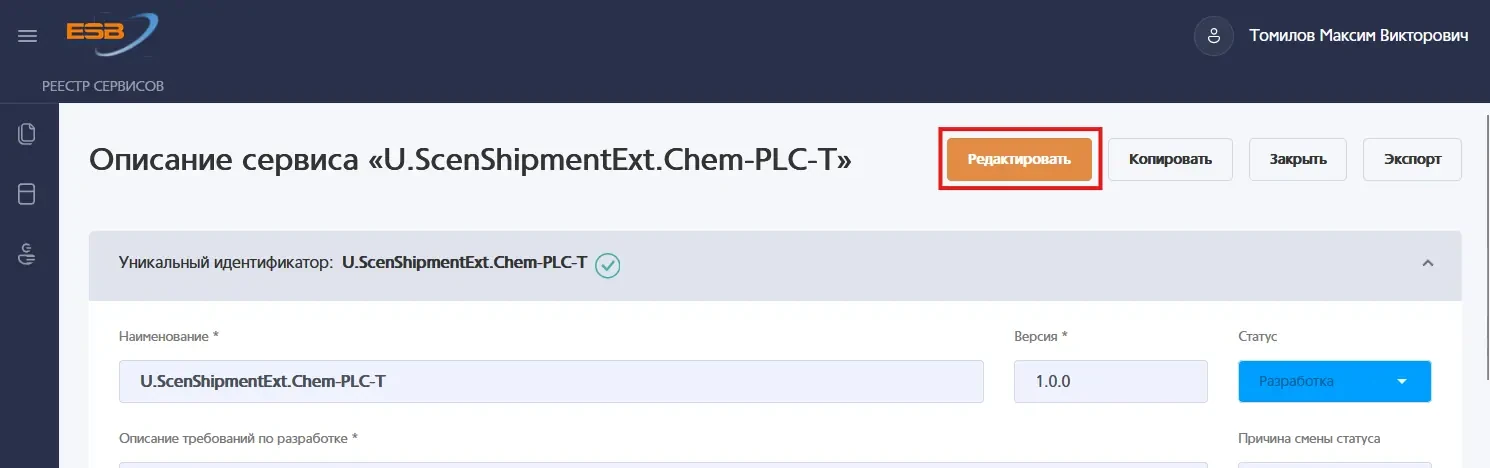This screenshot has width=1490, height=468.
Task: Click the green checkmark beside unique identifier
Action: coord(608,265)
